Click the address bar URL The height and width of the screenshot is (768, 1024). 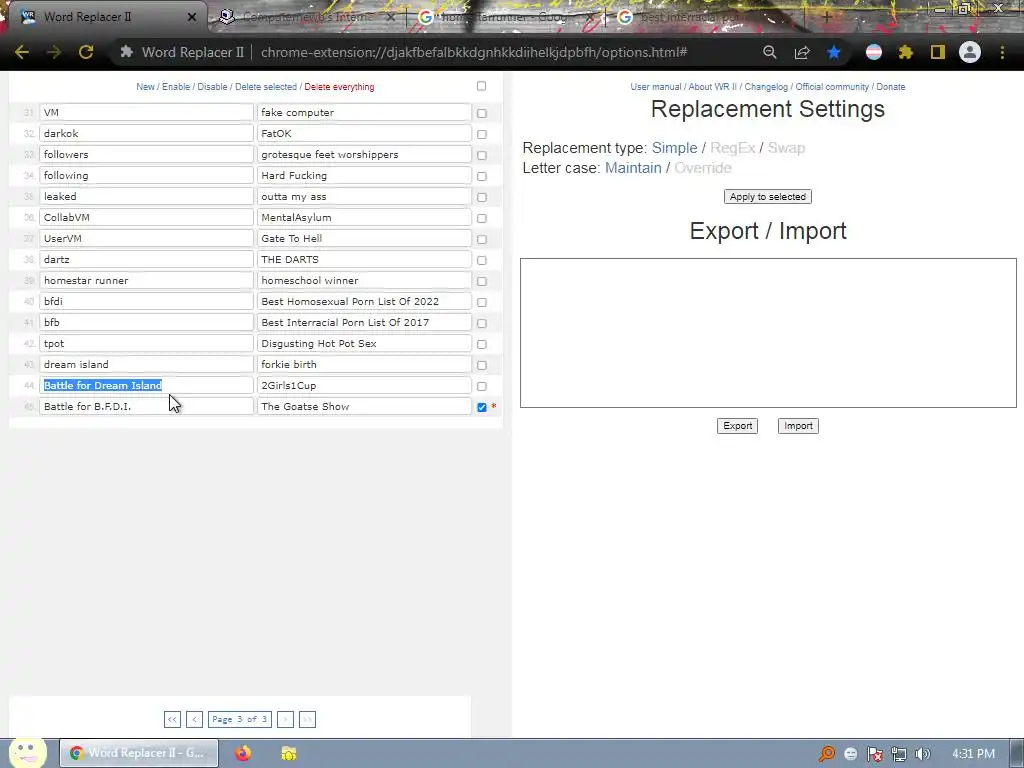473,52
